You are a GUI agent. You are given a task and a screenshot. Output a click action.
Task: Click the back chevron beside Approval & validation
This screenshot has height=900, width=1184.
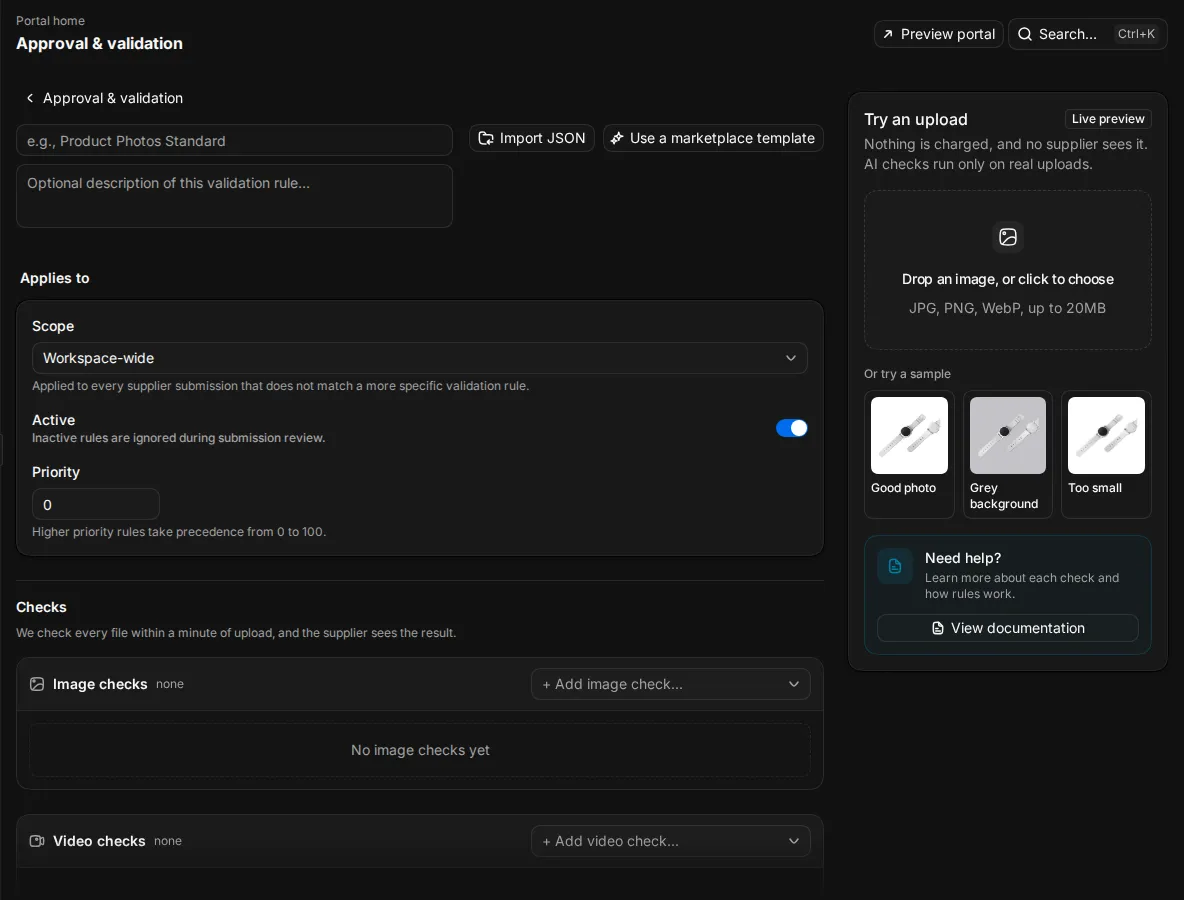click(x=29, y=98)
